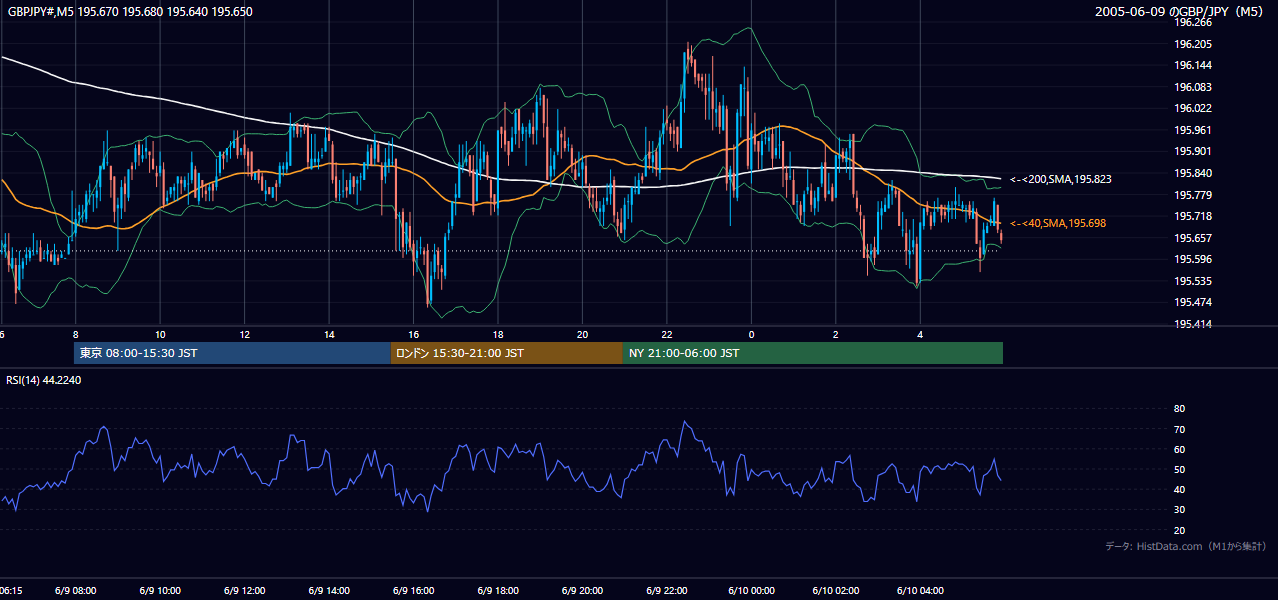Click the 6/9 16:00 date axis label

[413, 590]
